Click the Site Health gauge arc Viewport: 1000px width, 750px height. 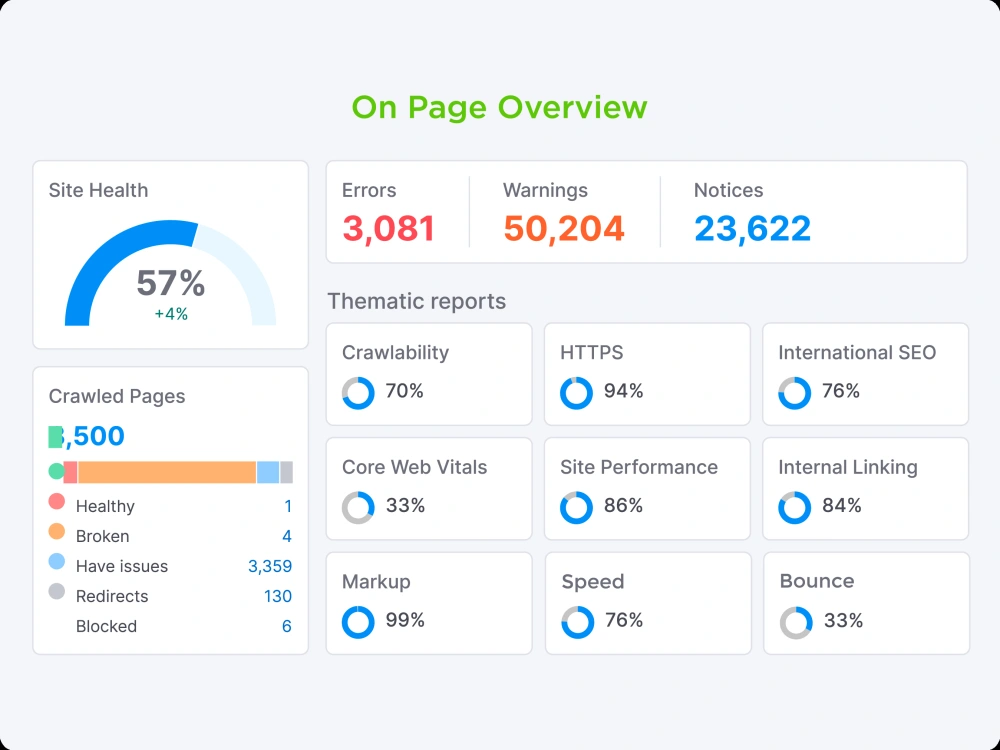point(170,273)
